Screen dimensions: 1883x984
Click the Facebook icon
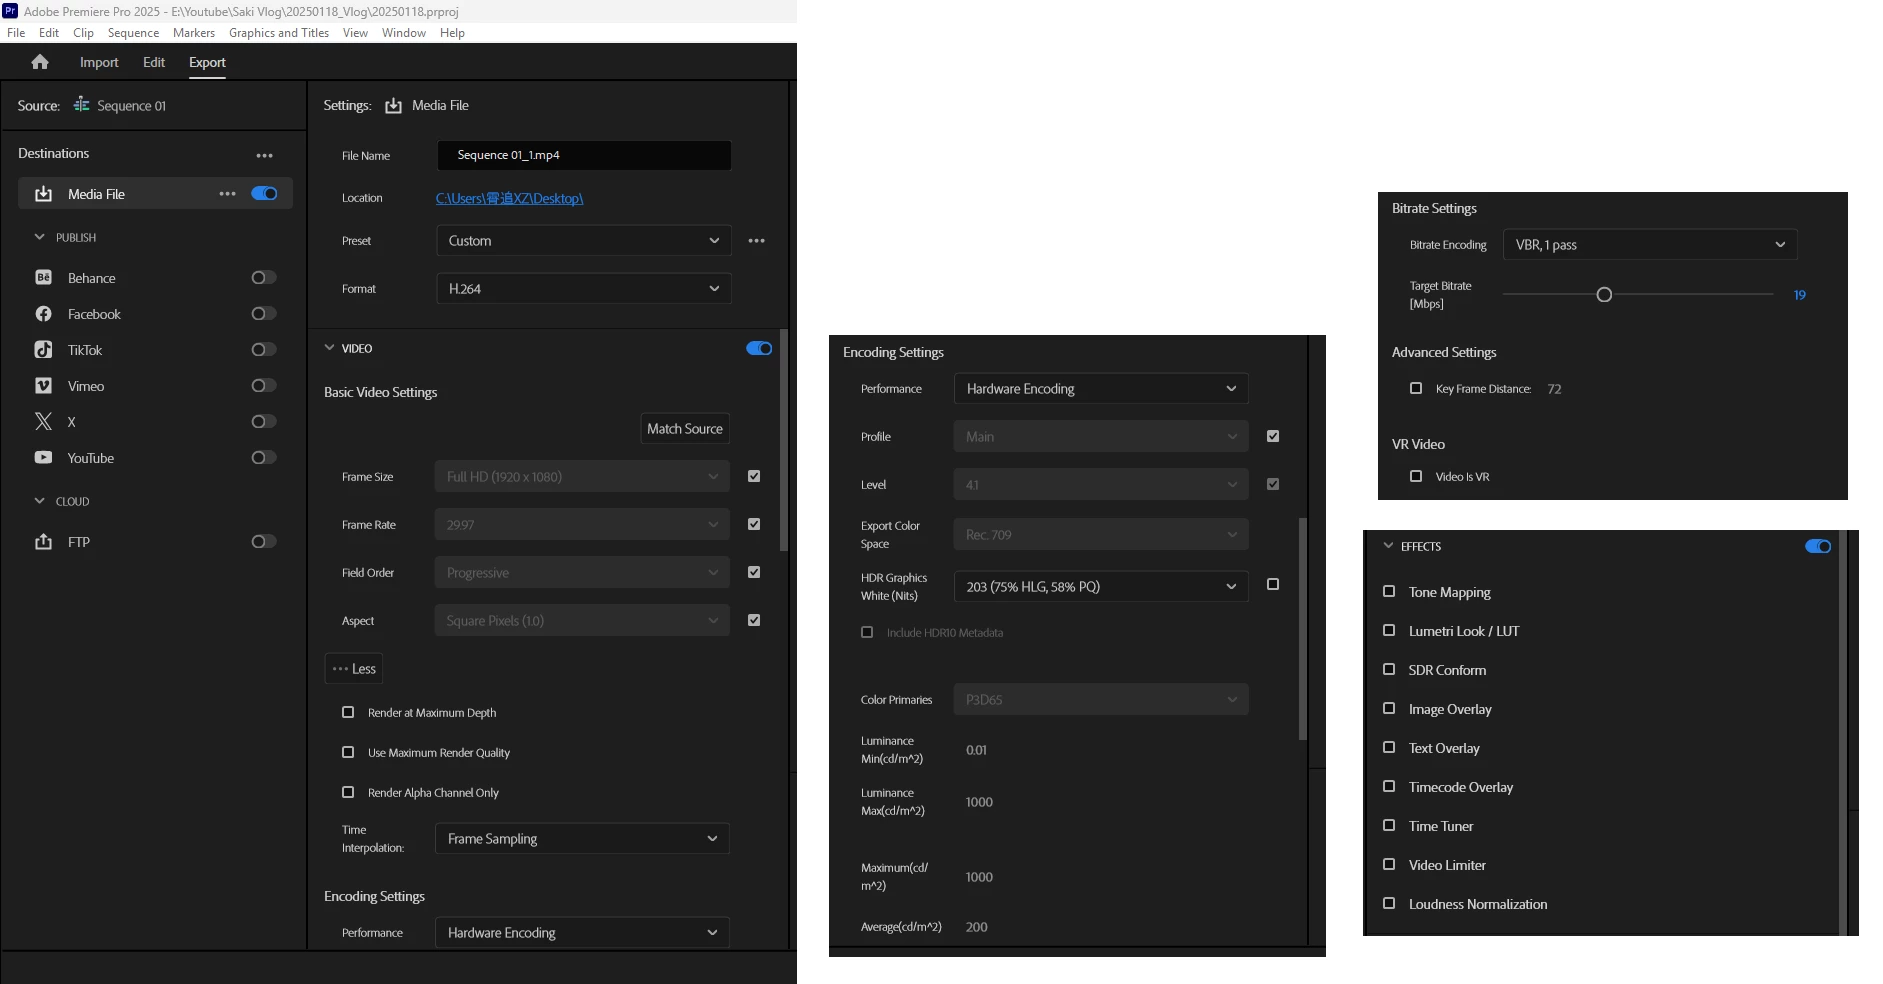[44, 314]
